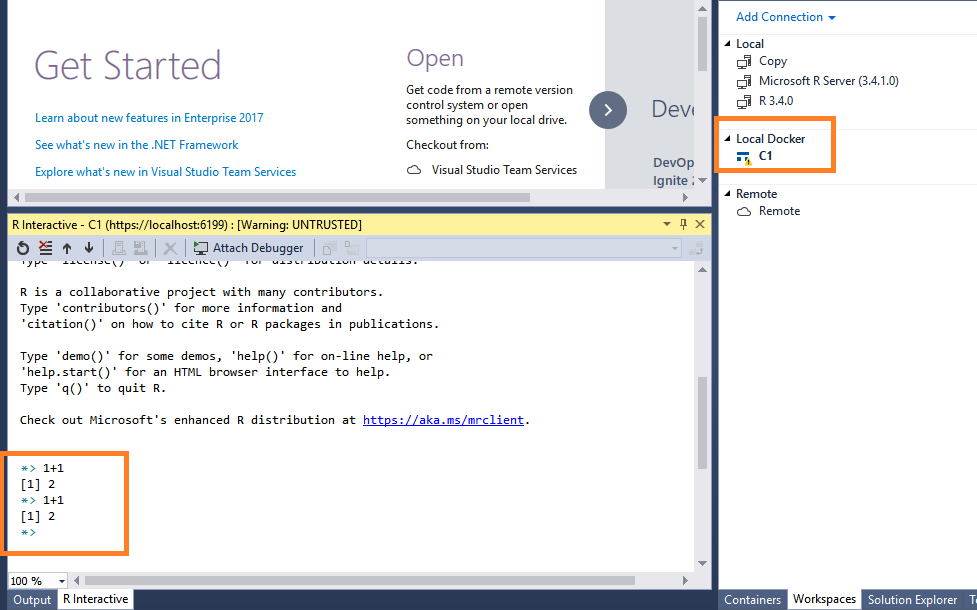Open the R Interactive window options dropdown

click(666, 224)
